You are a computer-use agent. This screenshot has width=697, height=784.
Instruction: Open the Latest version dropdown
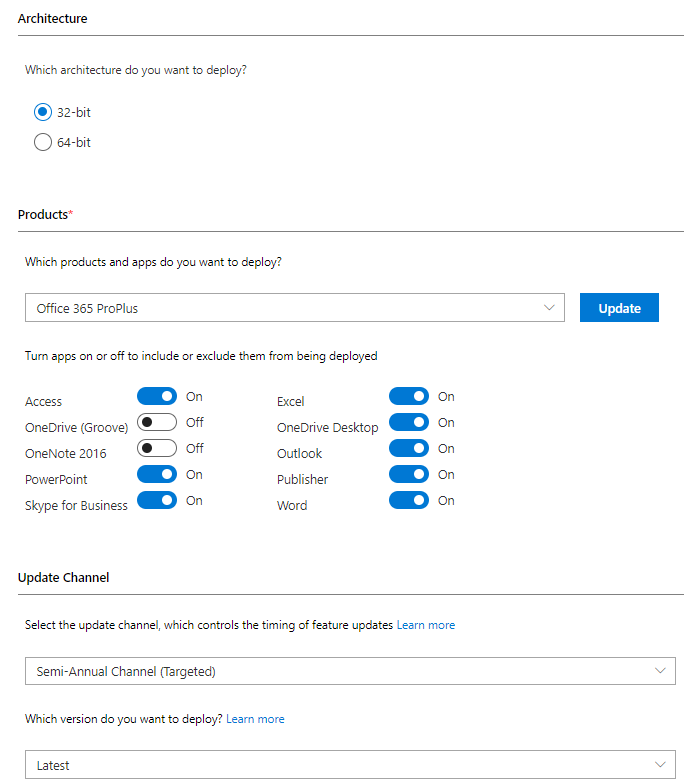tap(350, 764)
